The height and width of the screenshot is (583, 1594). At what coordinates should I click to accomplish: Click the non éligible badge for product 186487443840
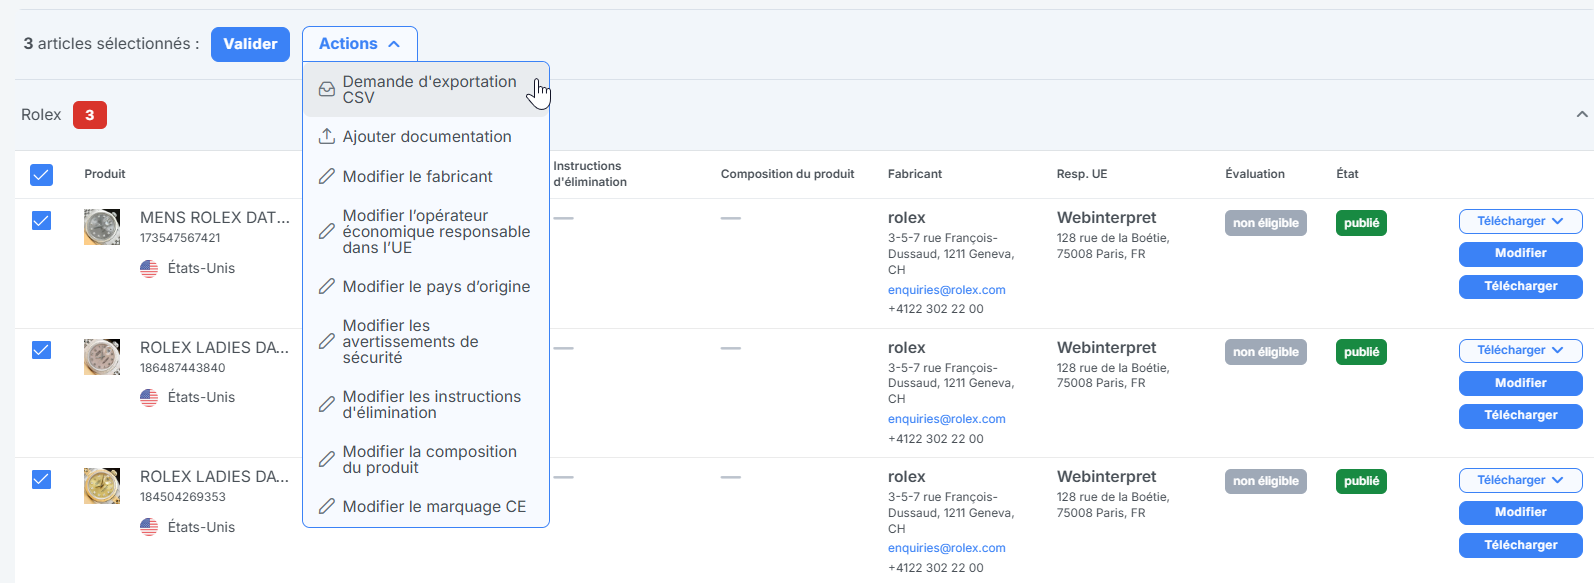1265,352
